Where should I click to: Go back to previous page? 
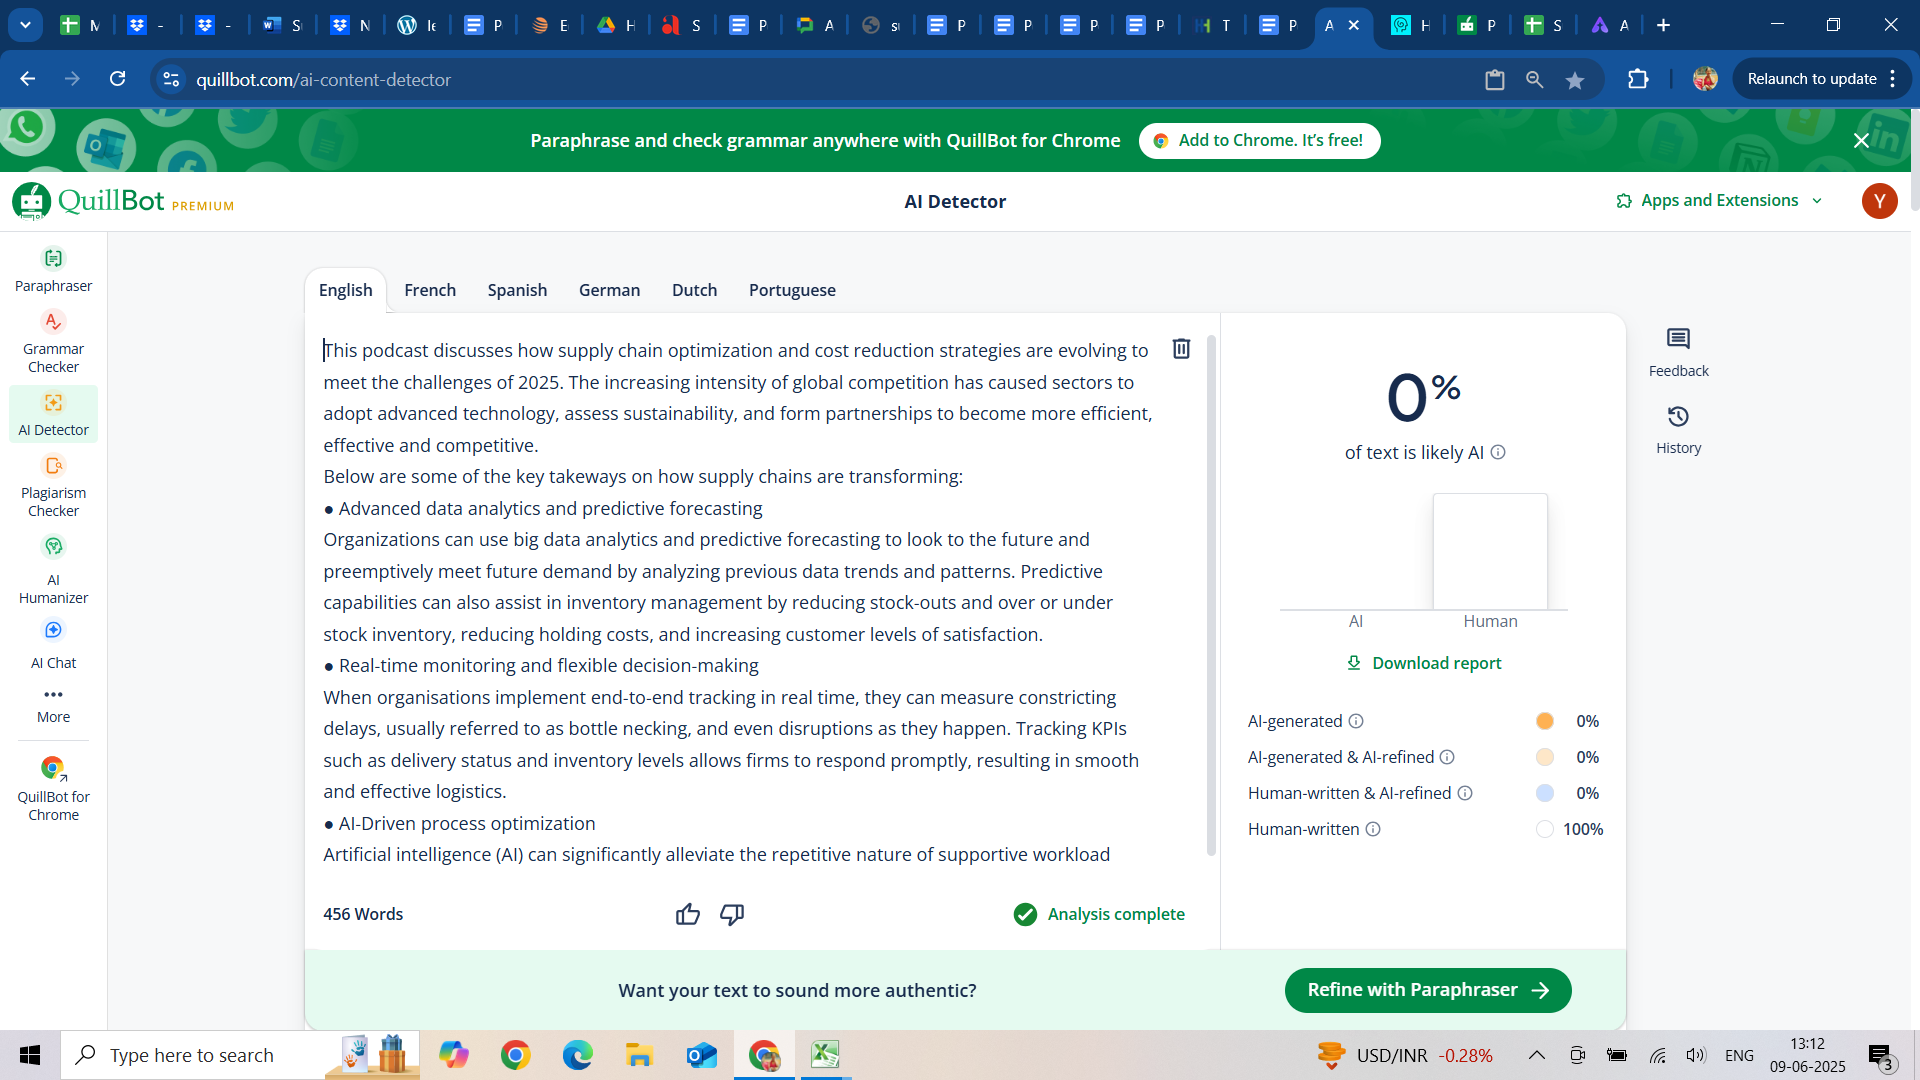[28, 79]
